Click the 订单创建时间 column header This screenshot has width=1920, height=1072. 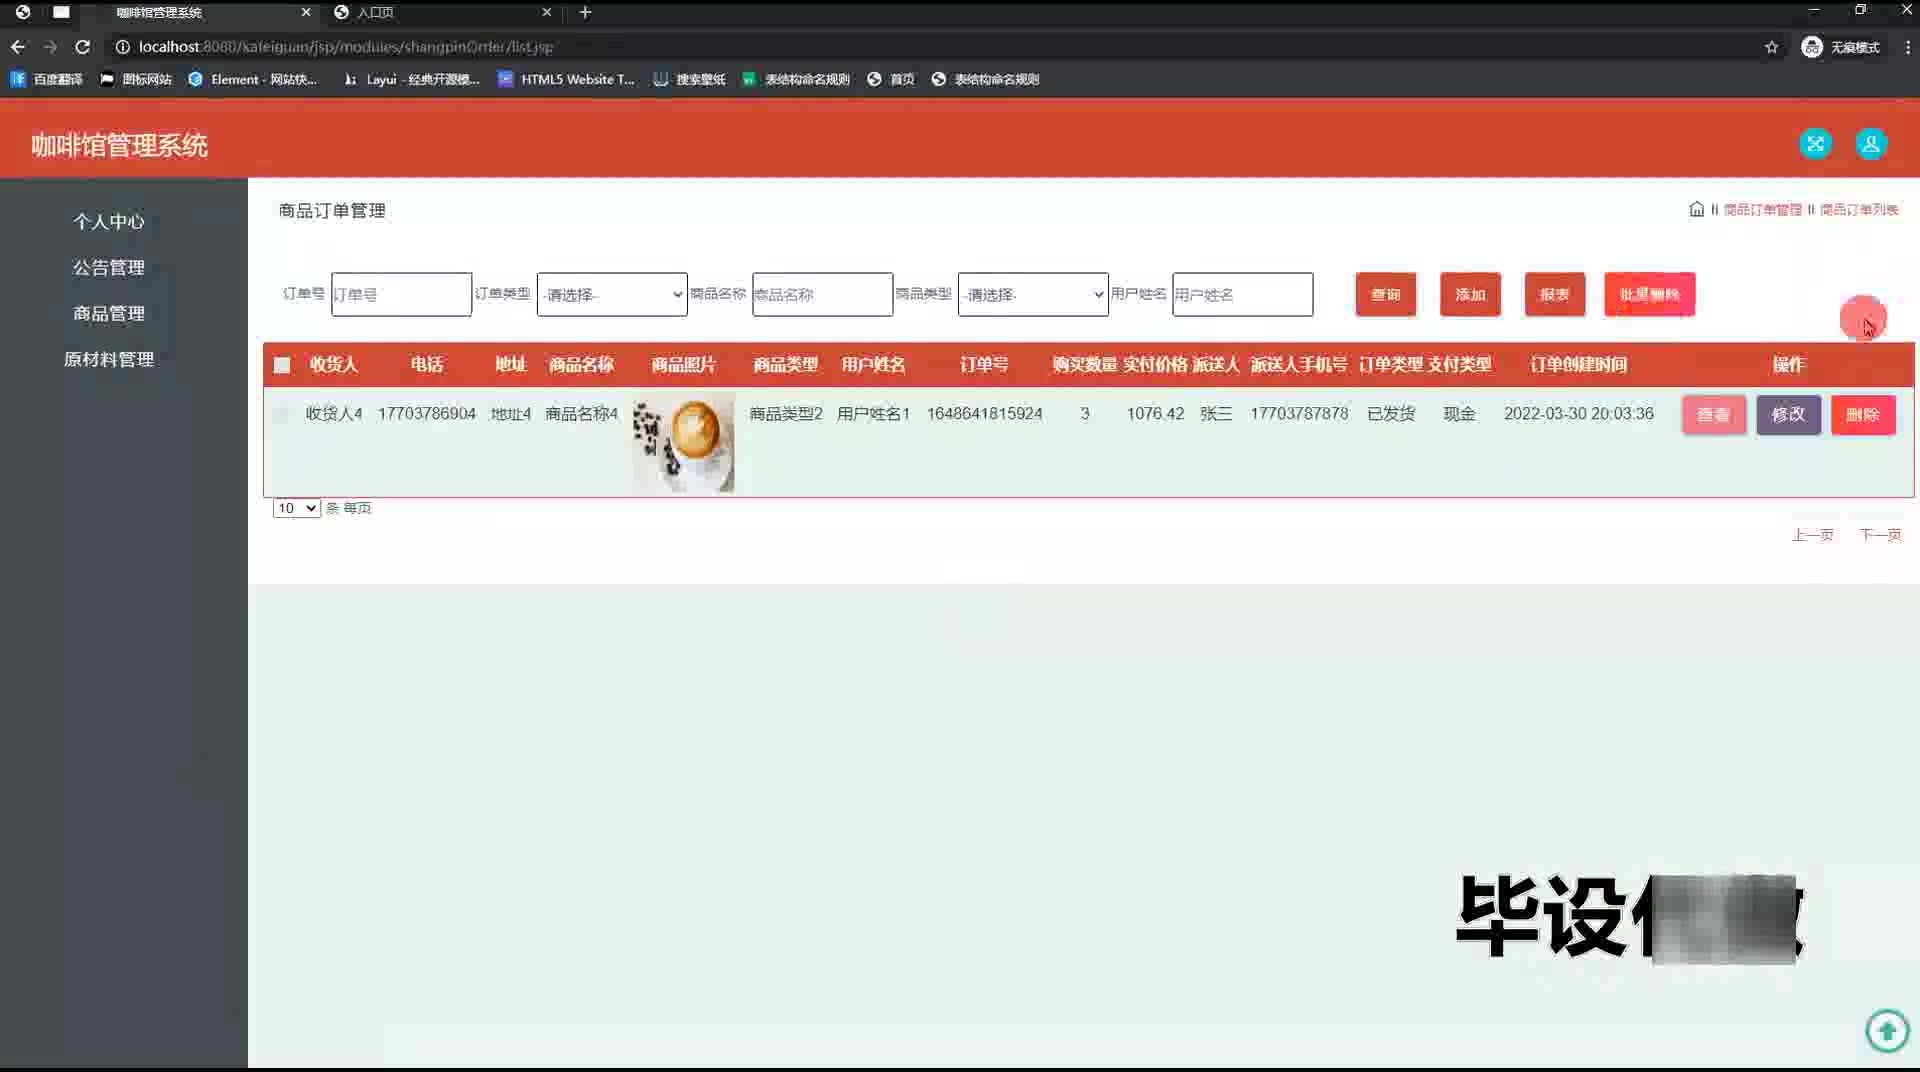tap(1578, 365)
